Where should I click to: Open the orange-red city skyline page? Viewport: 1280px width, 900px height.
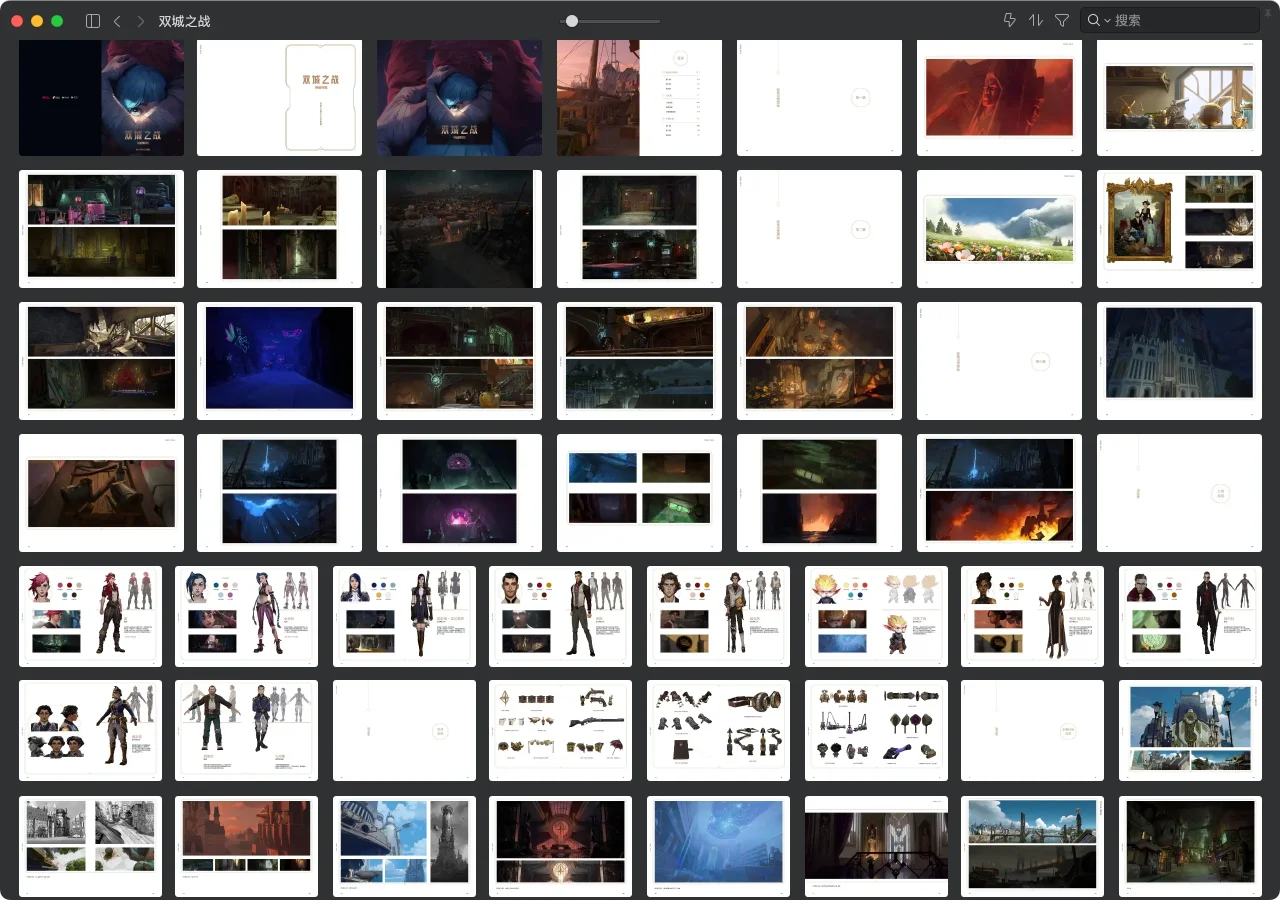coord(246,846)
